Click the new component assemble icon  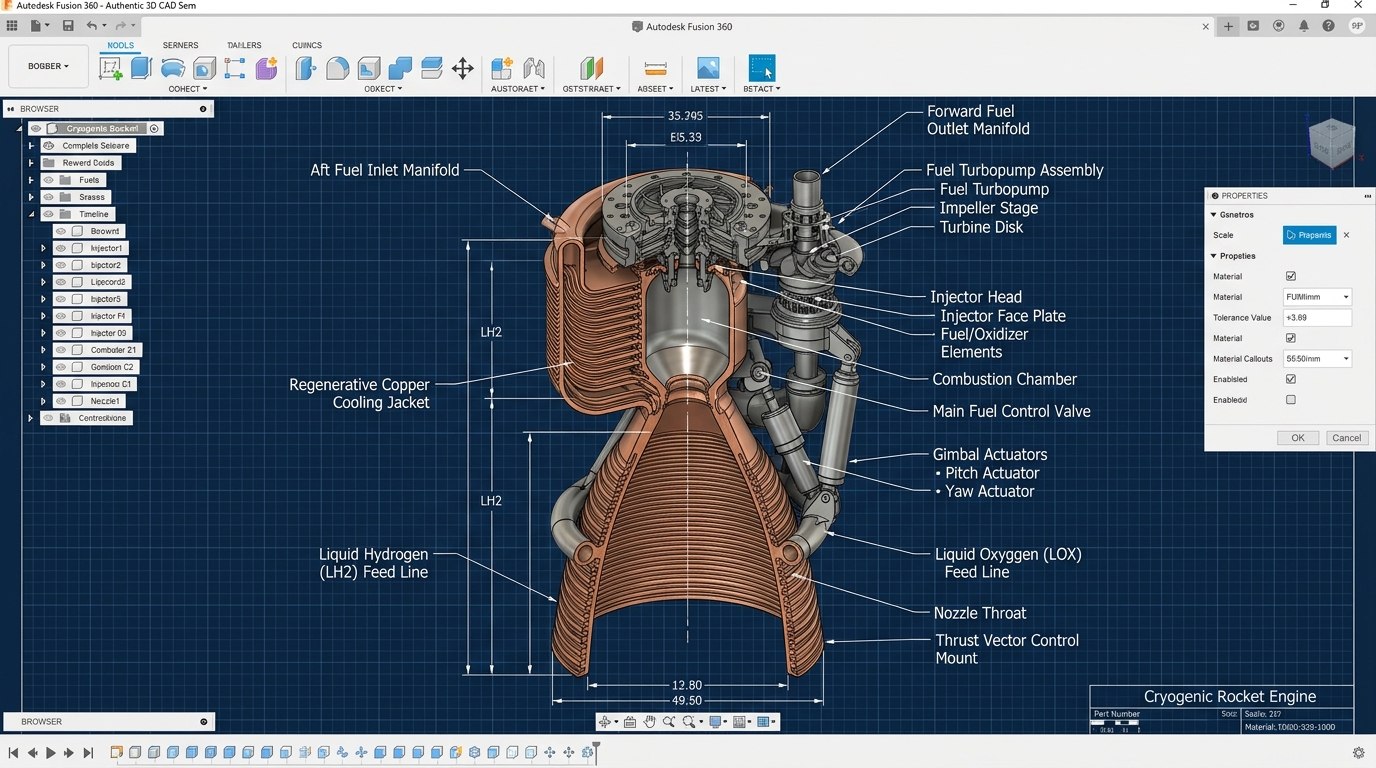[502, 68]
